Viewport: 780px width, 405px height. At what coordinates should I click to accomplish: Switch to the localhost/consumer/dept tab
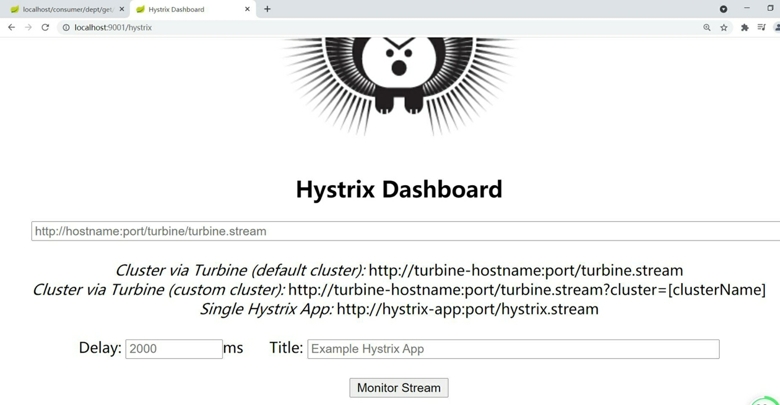pos(65,9)
